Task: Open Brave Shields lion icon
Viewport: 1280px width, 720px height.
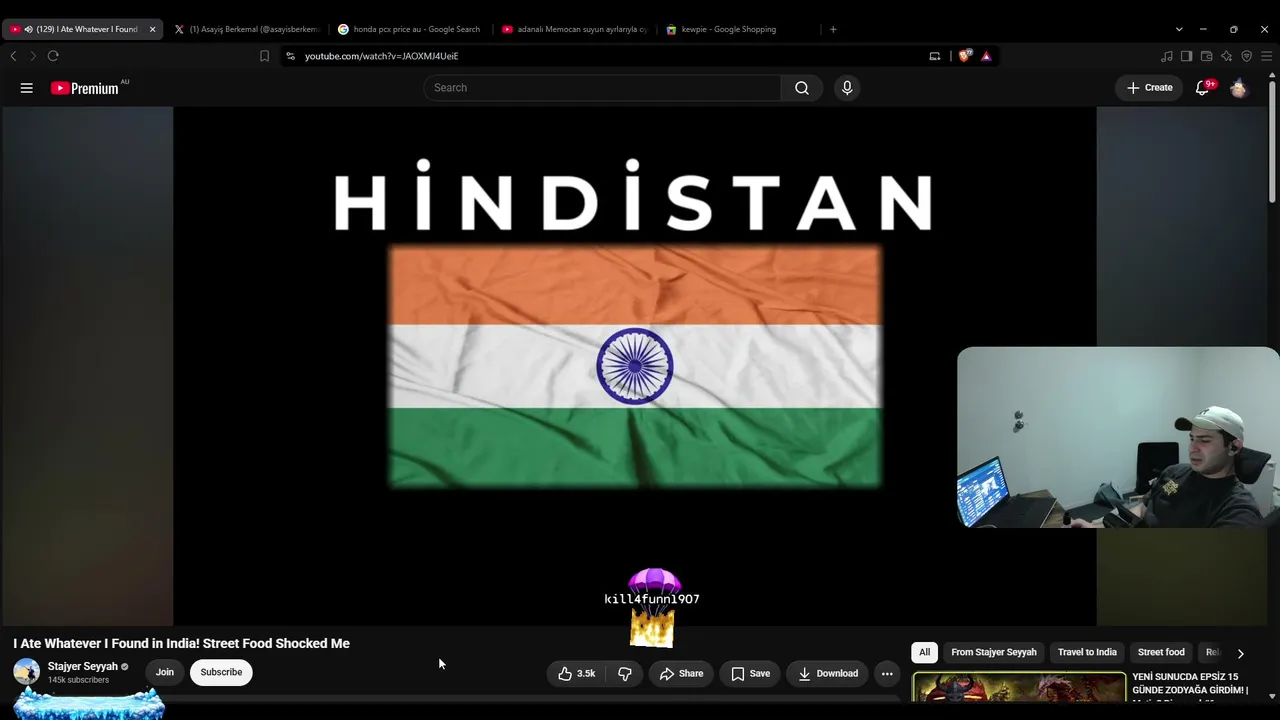Action: (x=964, y=56)
